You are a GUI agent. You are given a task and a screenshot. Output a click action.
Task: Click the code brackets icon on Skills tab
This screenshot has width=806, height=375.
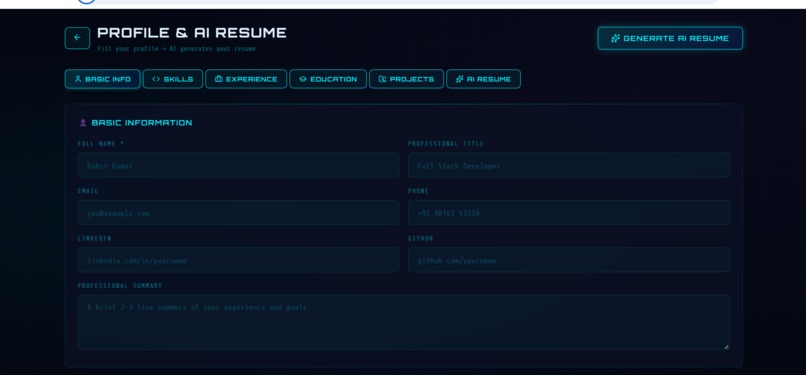tap(156, 79)
